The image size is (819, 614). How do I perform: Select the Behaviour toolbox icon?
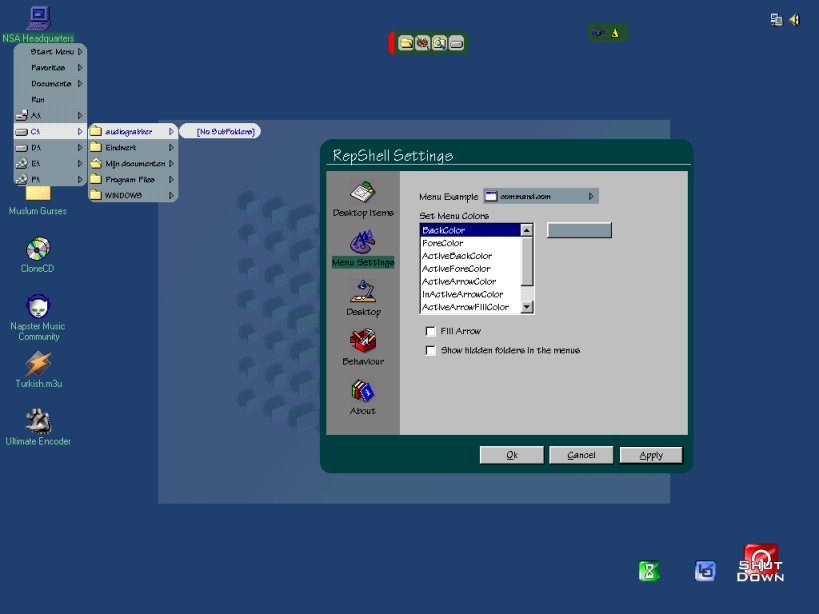[363, 343]
